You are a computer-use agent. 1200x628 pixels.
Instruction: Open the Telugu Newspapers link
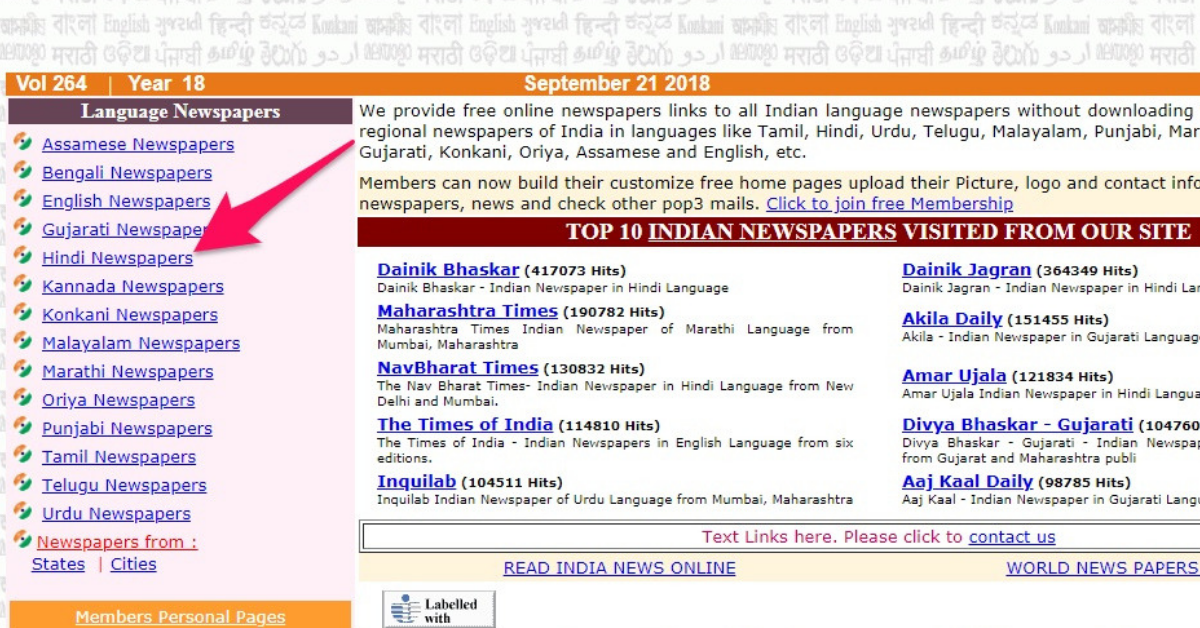(124, 486)
